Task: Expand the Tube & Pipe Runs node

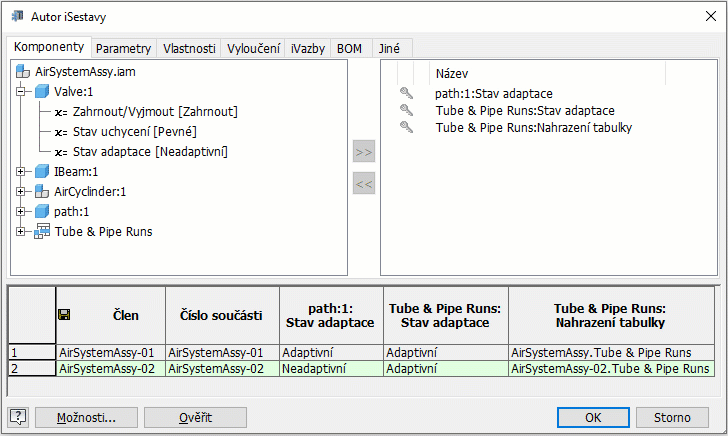Action: tap(20, 231)
